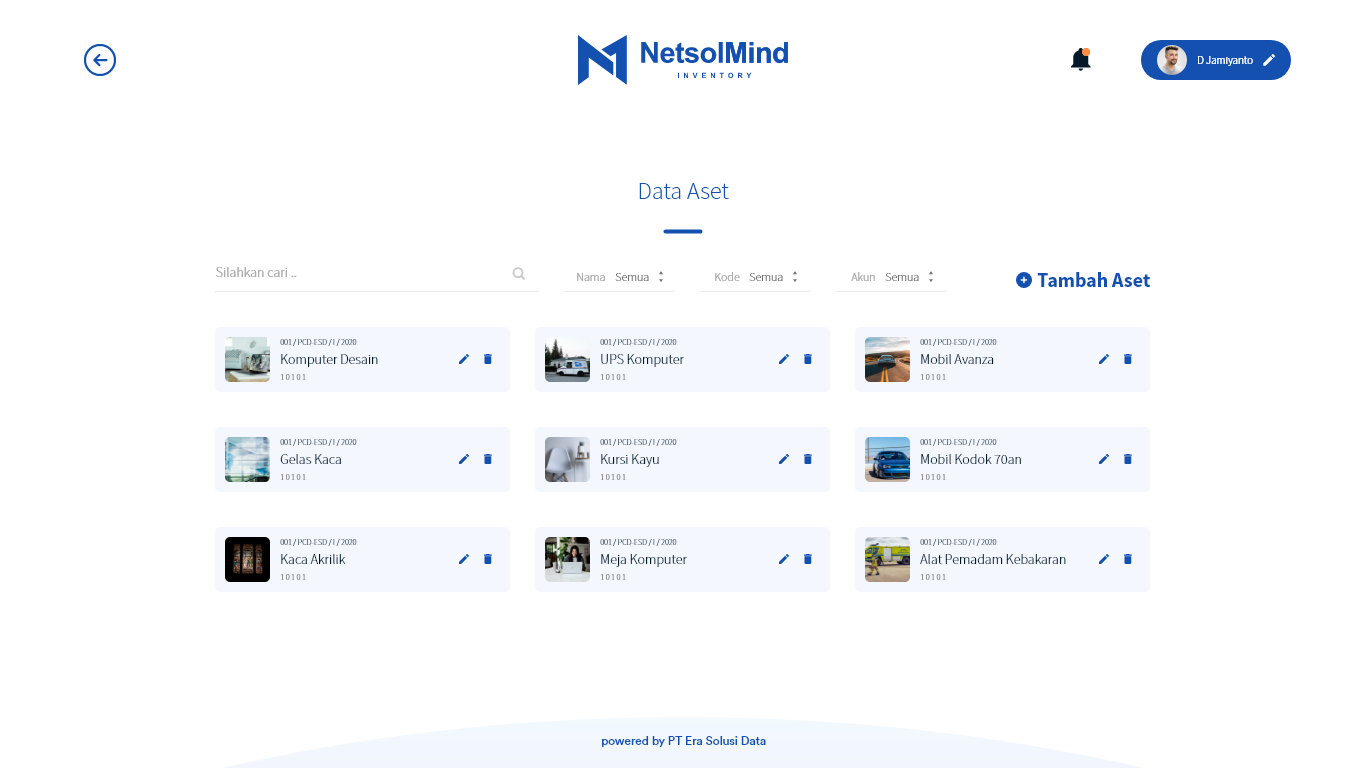Image resolution: width=1366 pixels, height=768 pixels.
Task: Select the 'Alat Pemadam Kebakaran' asset name
Action: [993, 559]
